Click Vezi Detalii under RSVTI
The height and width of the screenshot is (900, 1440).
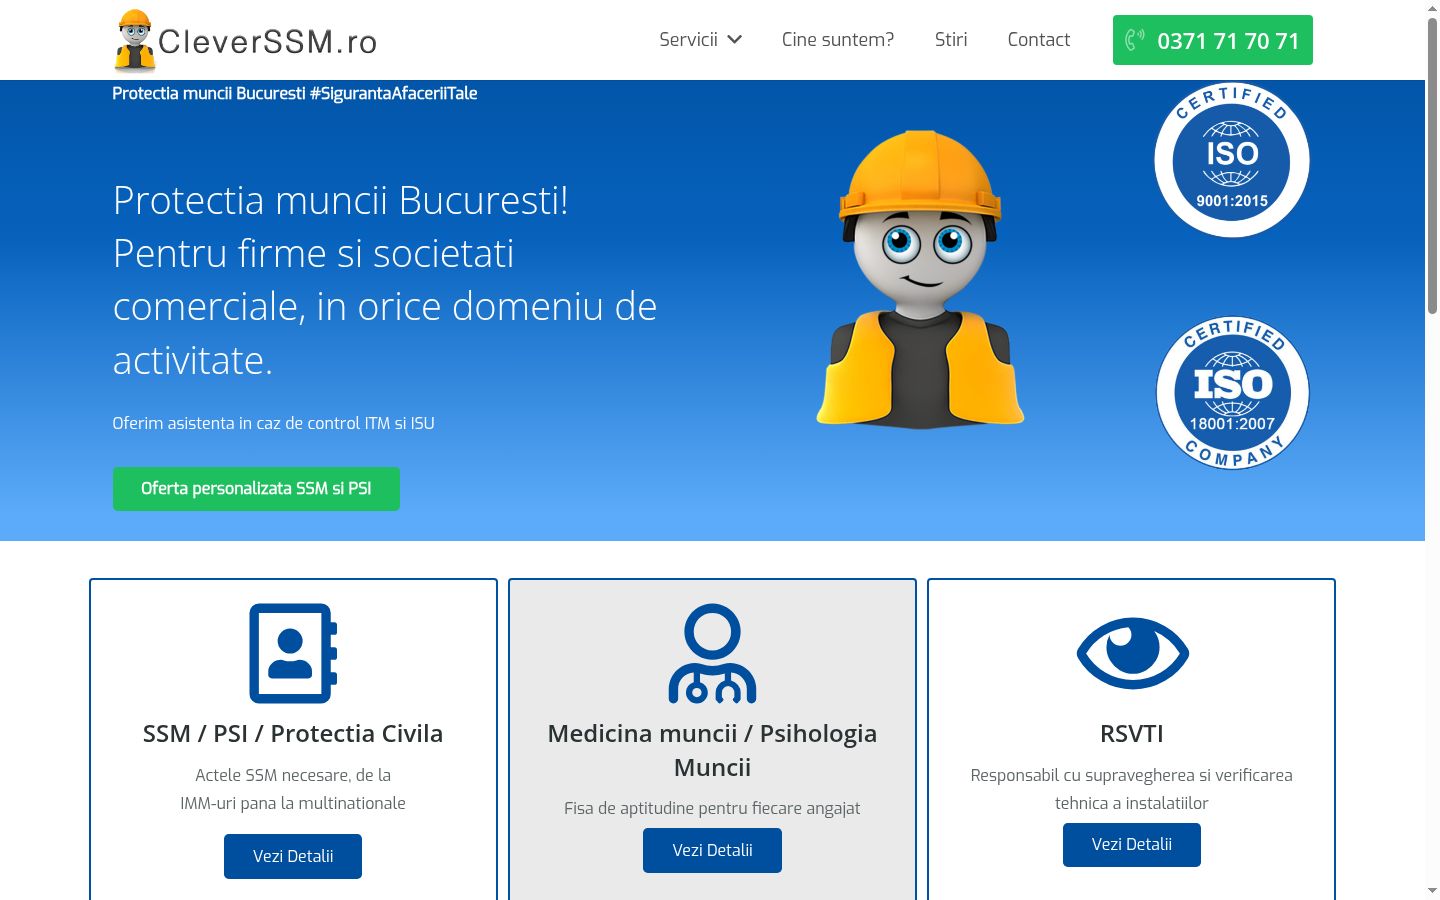pos(1132,845)
